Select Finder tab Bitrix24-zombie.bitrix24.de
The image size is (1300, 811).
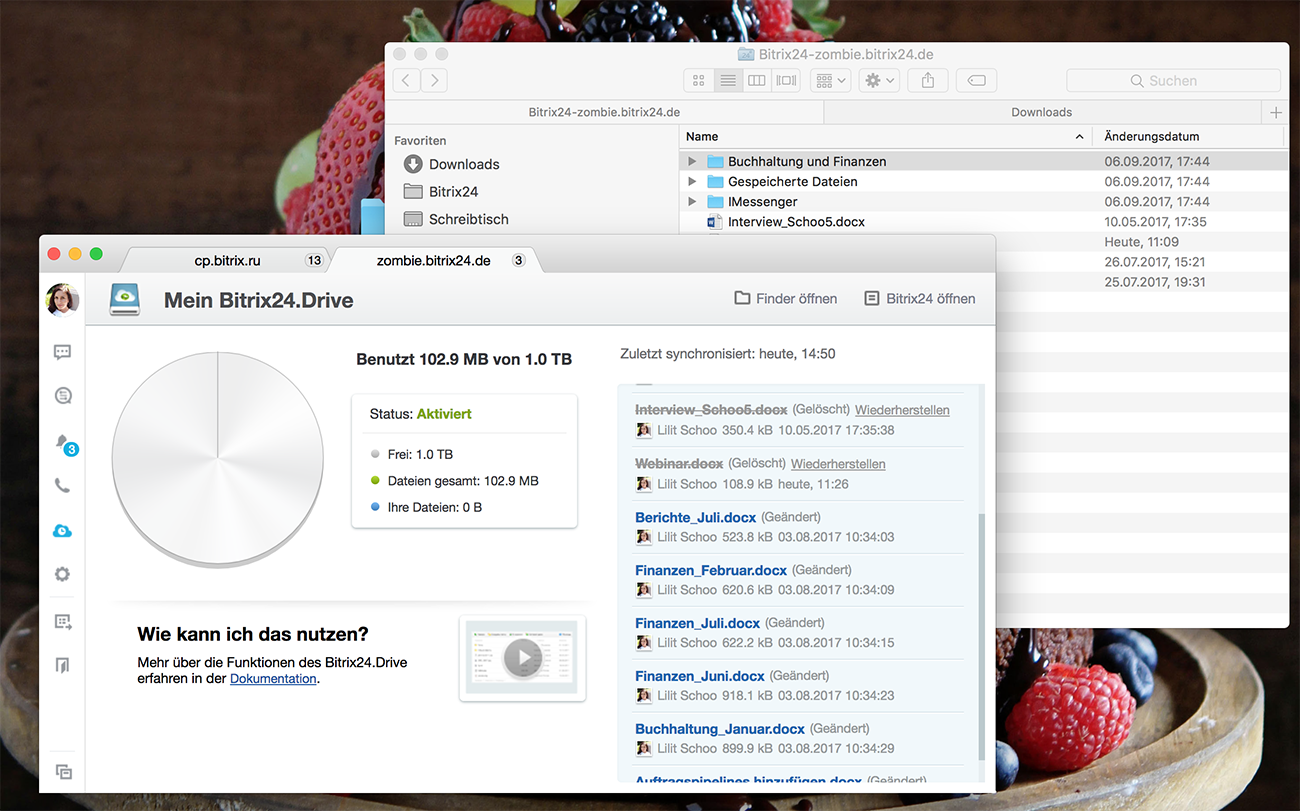[604, 113]
